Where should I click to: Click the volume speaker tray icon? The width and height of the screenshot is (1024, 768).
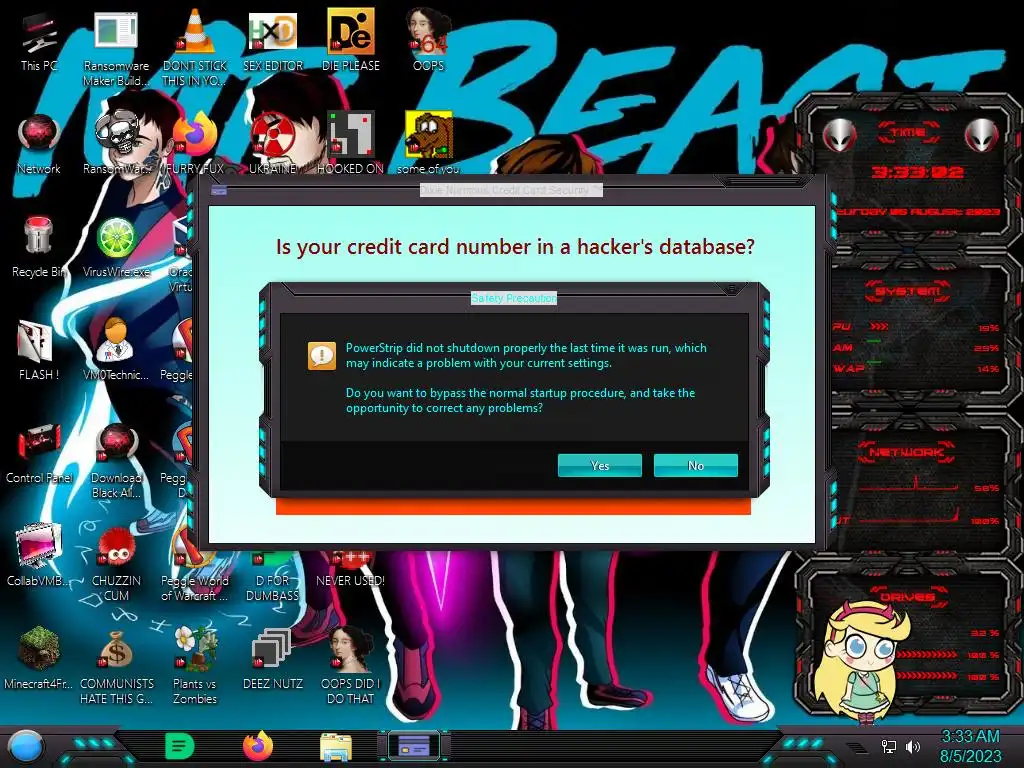point(913,746)
